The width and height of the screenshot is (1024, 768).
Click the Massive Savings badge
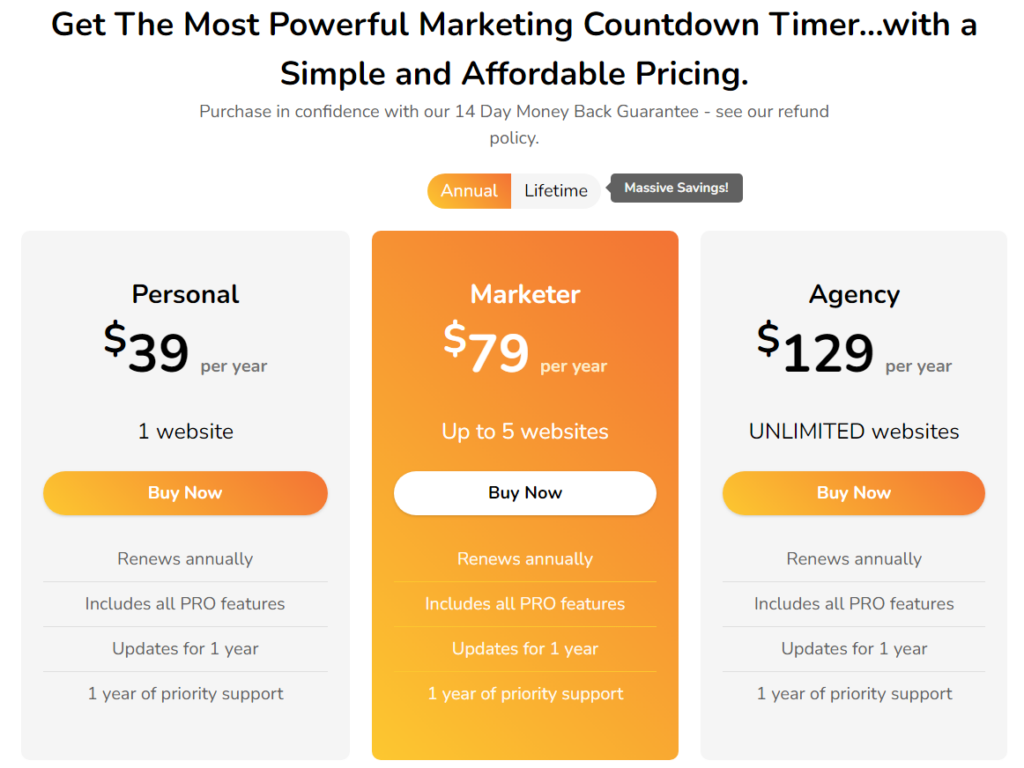coord(675,187)
